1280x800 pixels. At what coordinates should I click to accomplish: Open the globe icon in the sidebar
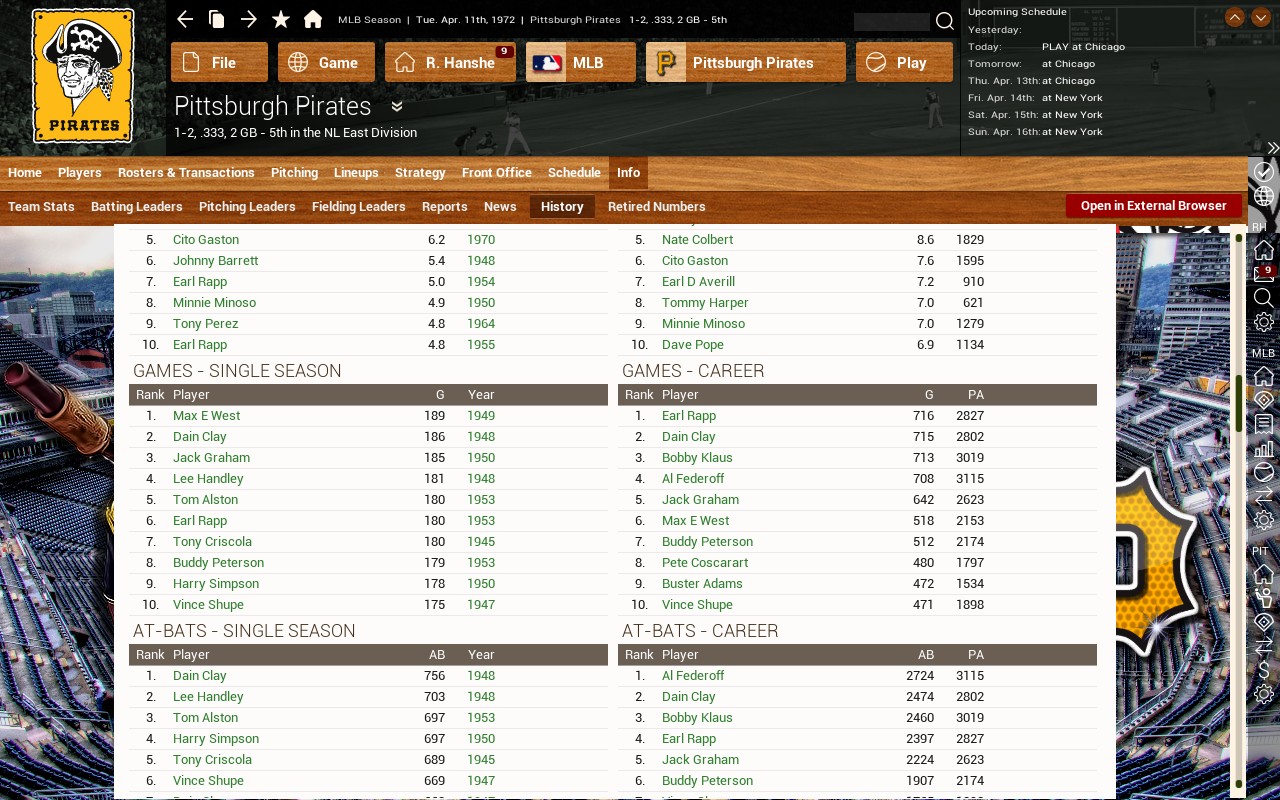tap(1263, 194)
